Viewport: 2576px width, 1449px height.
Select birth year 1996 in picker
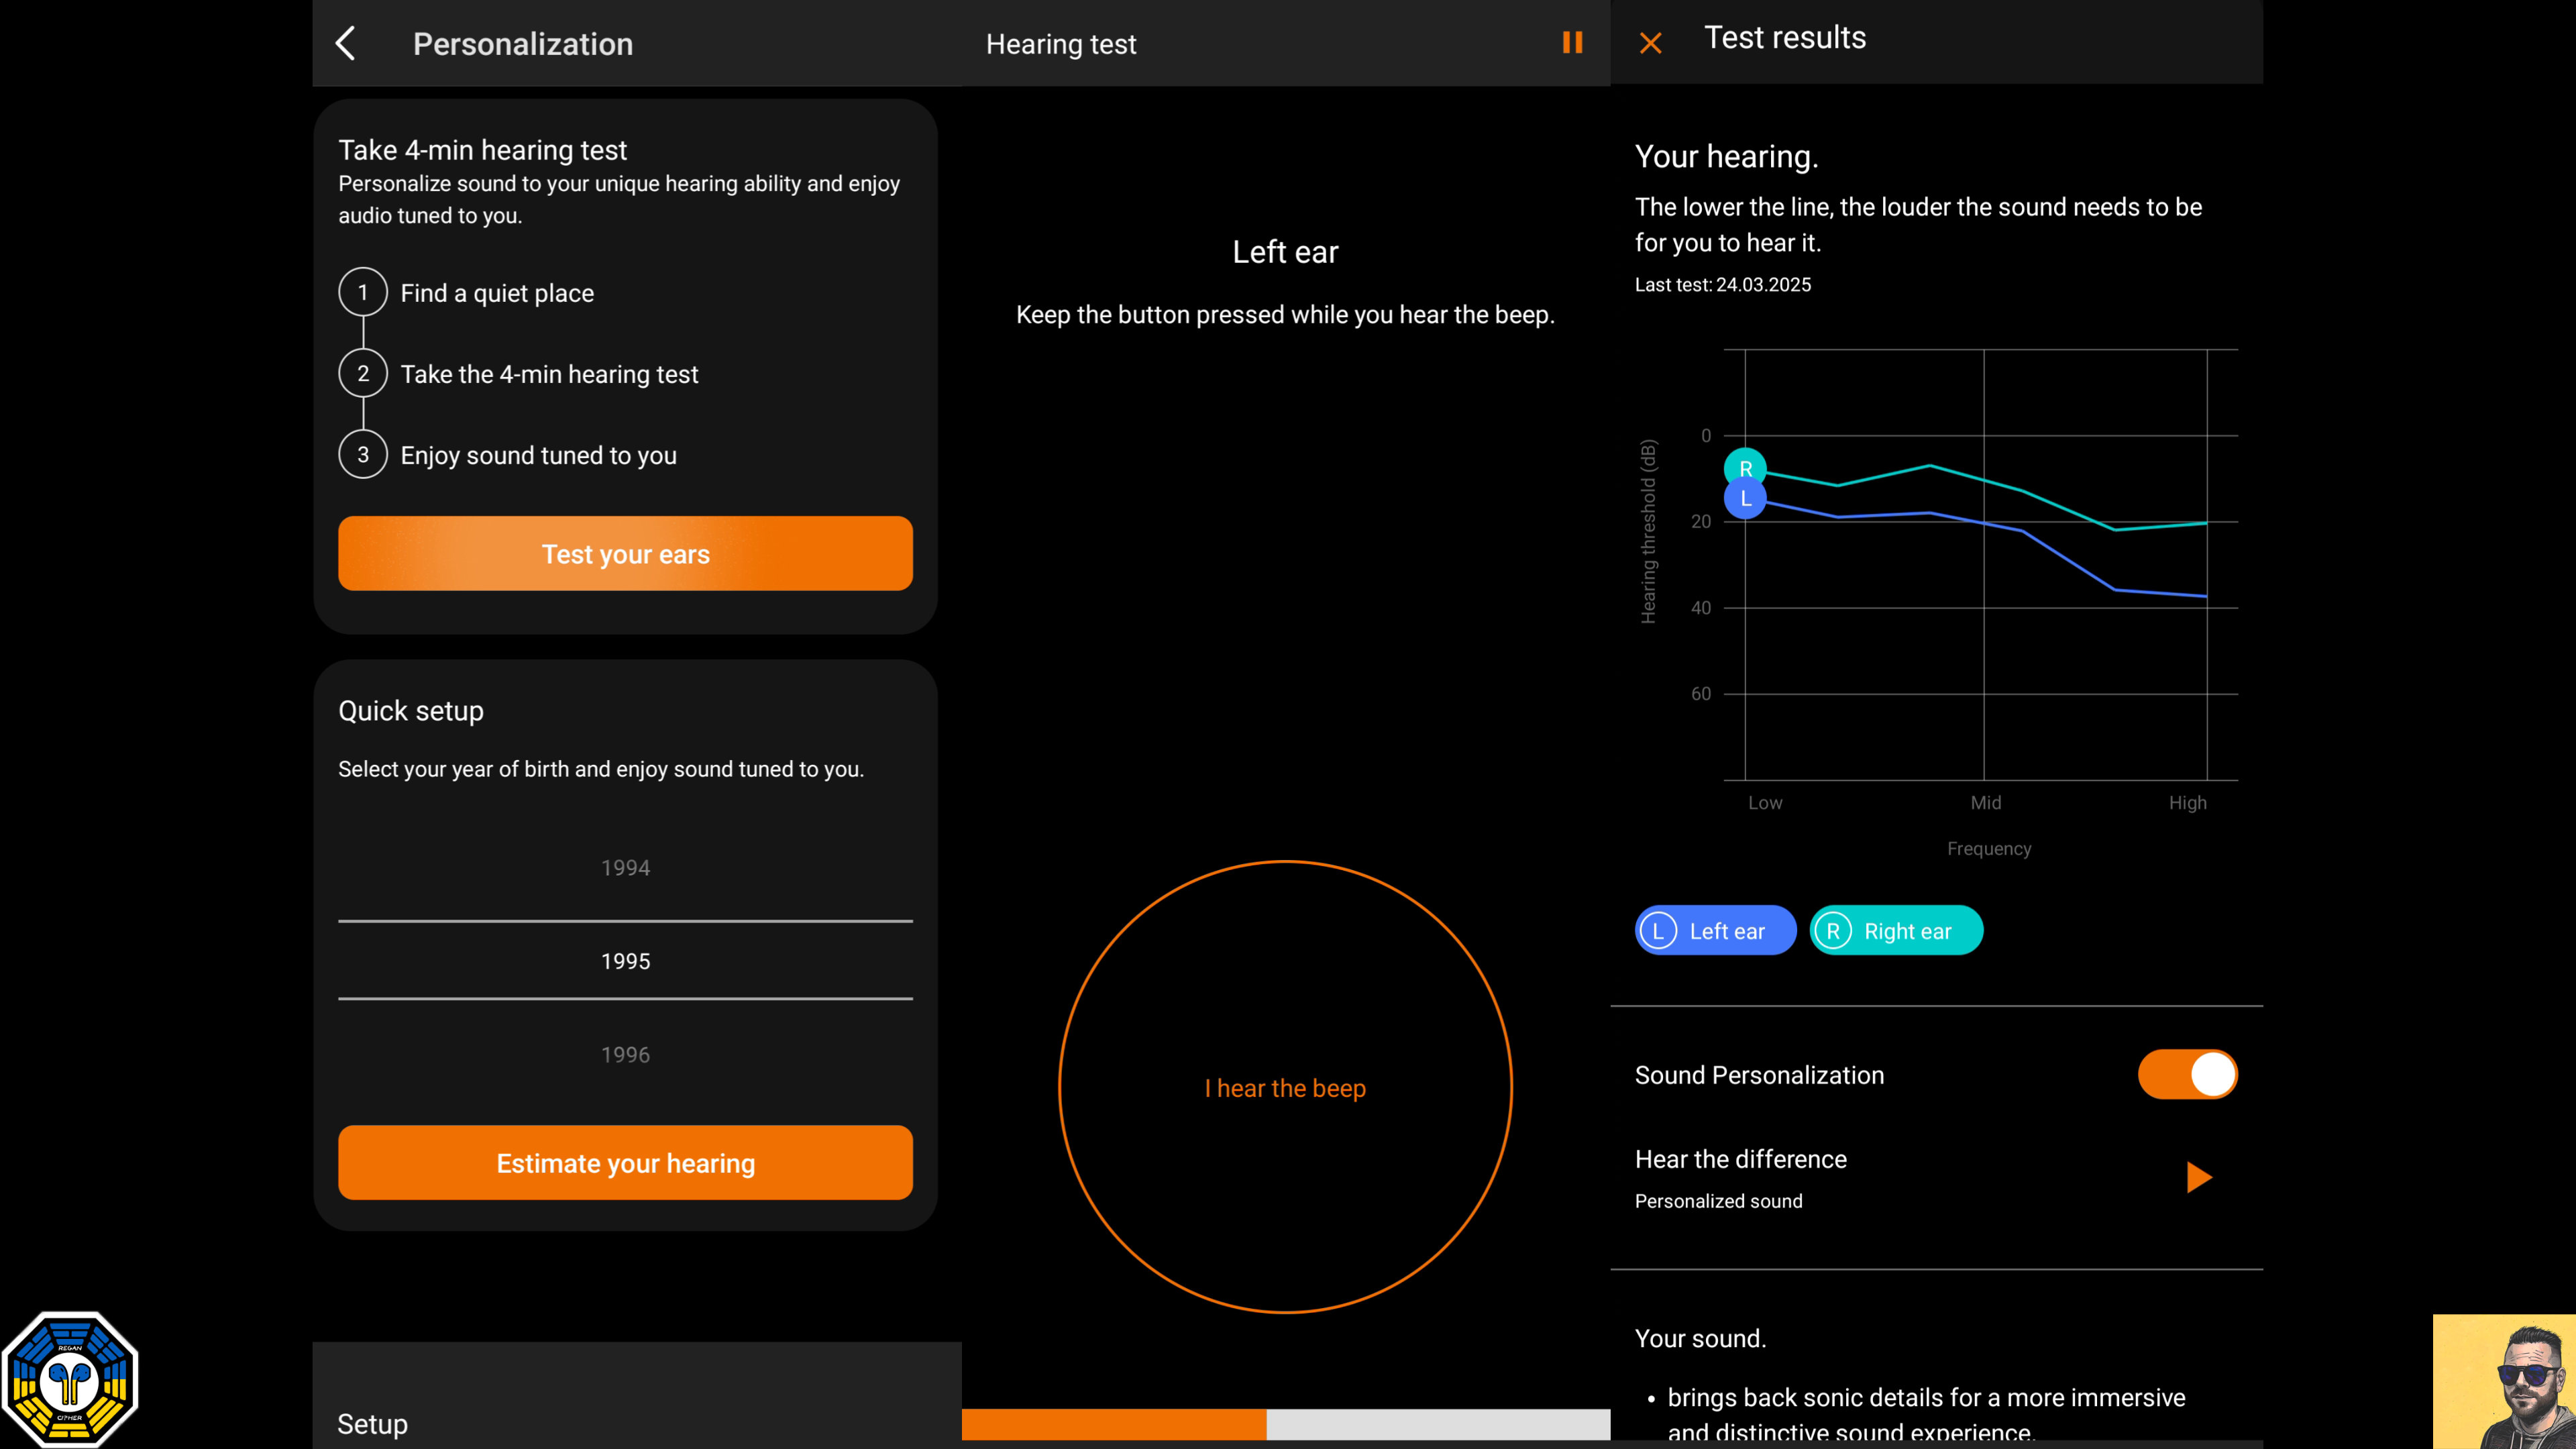[x=625, y=1054]
